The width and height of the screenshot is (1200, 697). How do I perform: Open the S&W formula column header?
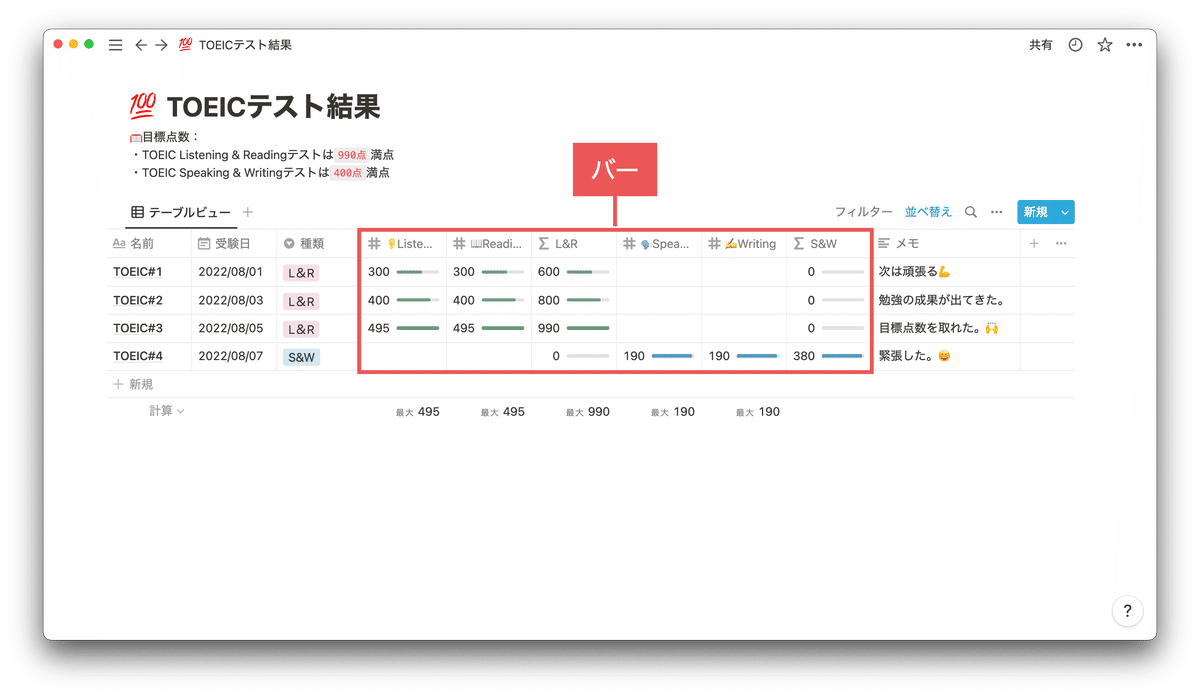(829, 243)
